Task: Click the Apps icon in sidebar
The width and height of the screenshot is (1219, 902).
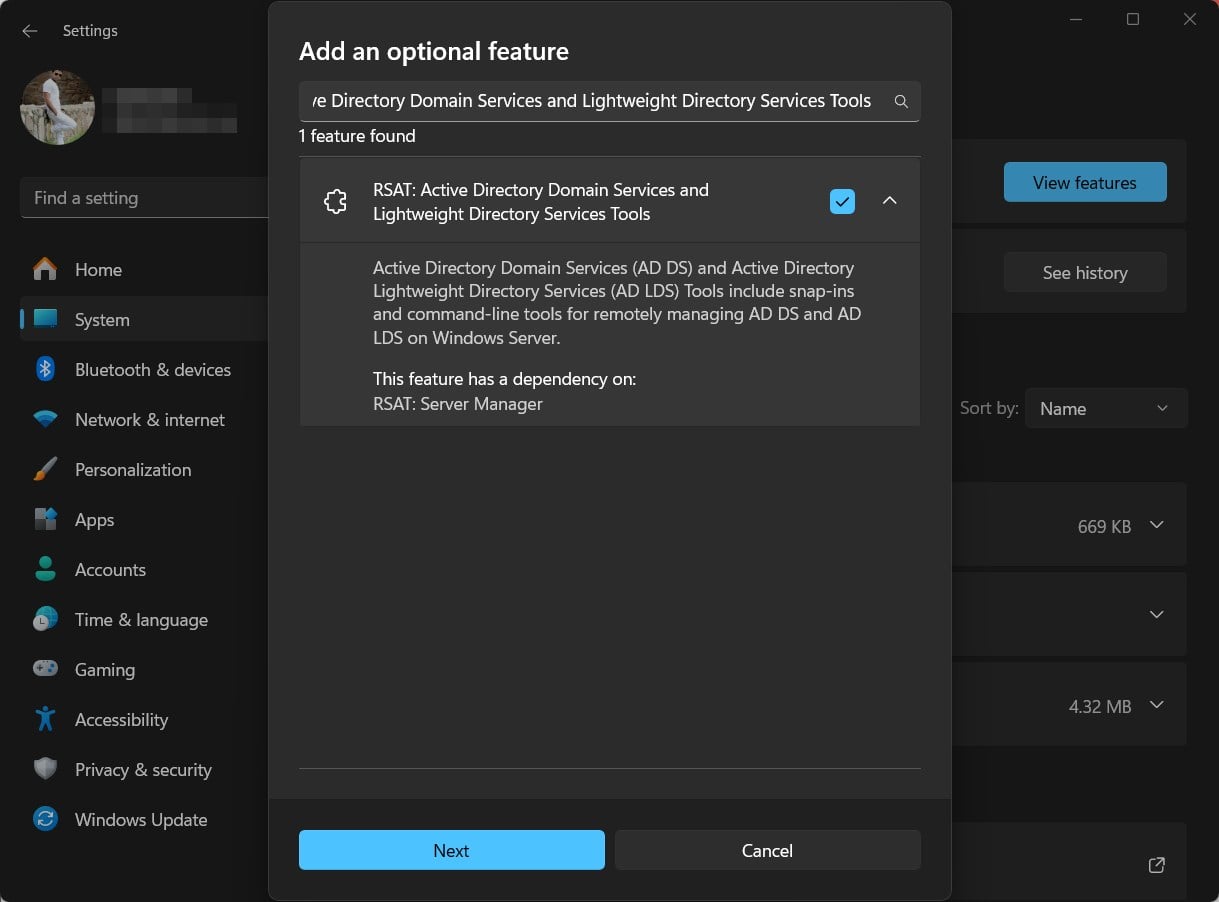Action: click(x=45, y=519)
